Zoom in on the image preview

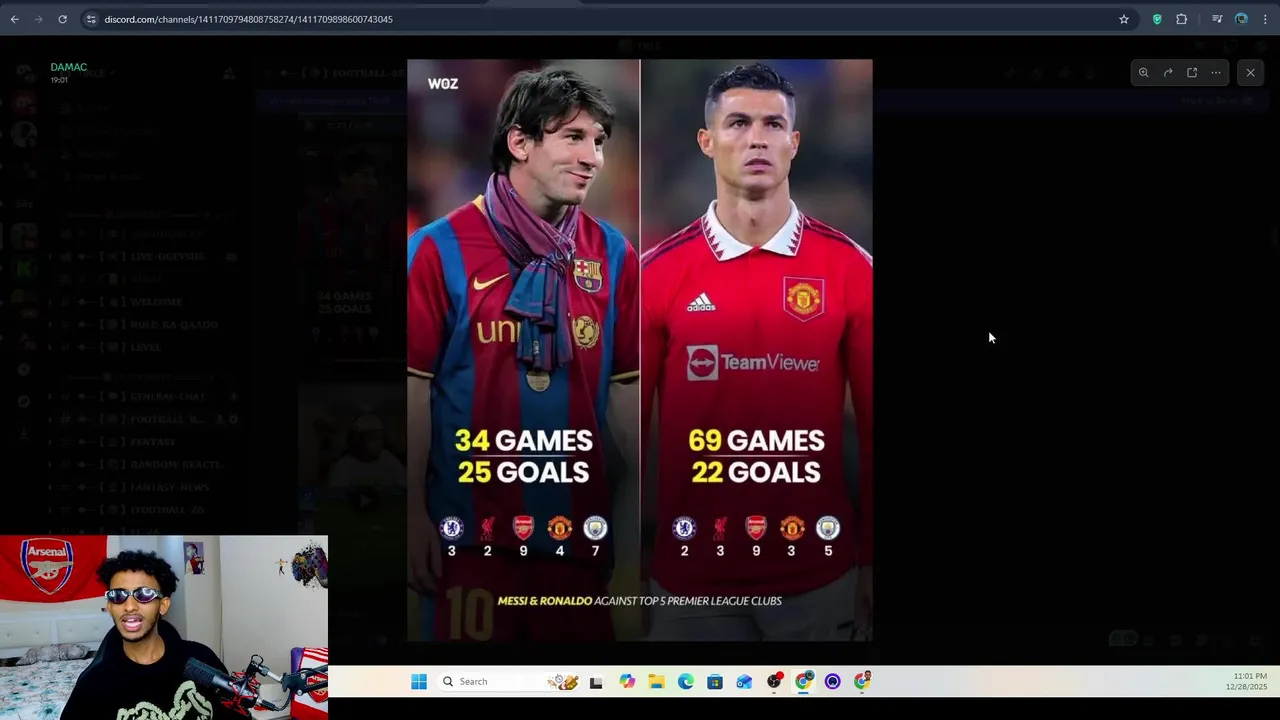click(x=1143, y=73)
